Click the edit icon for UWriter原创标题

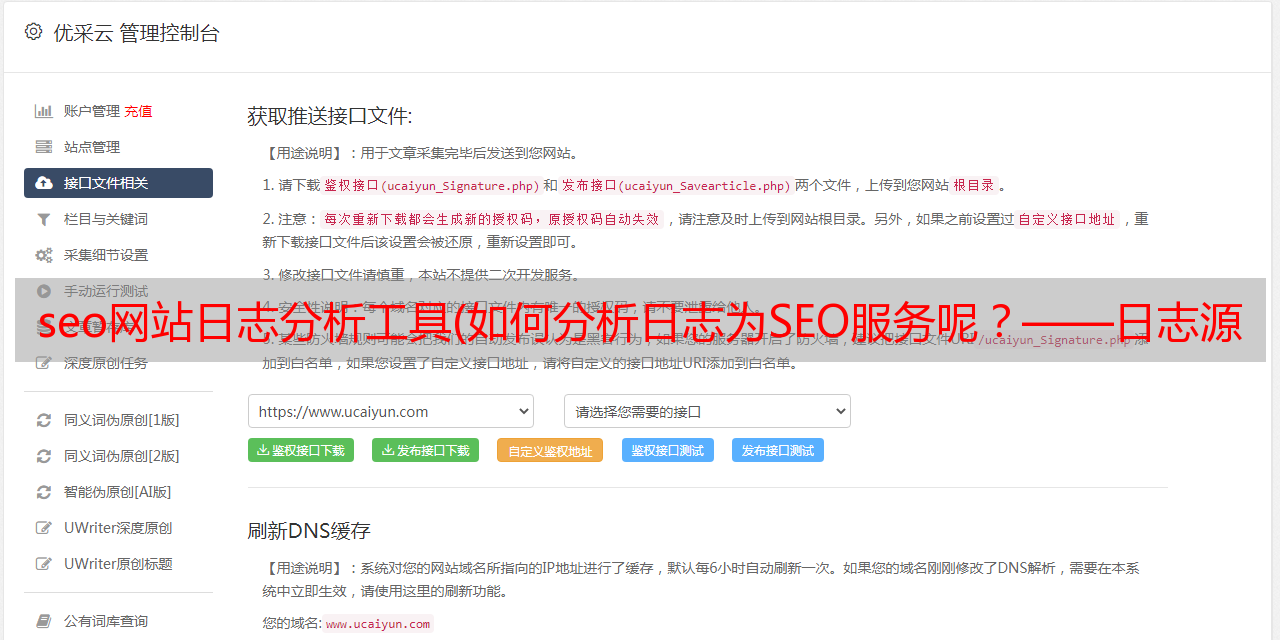point(43,564)
